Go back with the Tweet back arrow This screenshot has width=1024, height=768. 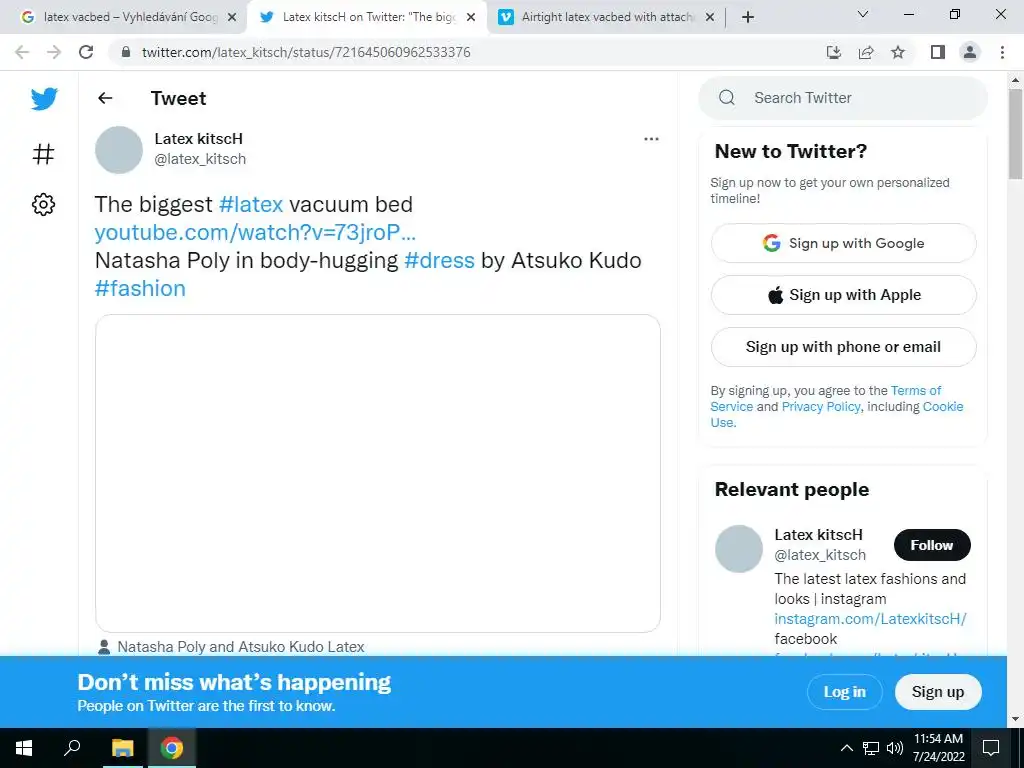pyautogui.click(x=105, y=98)
